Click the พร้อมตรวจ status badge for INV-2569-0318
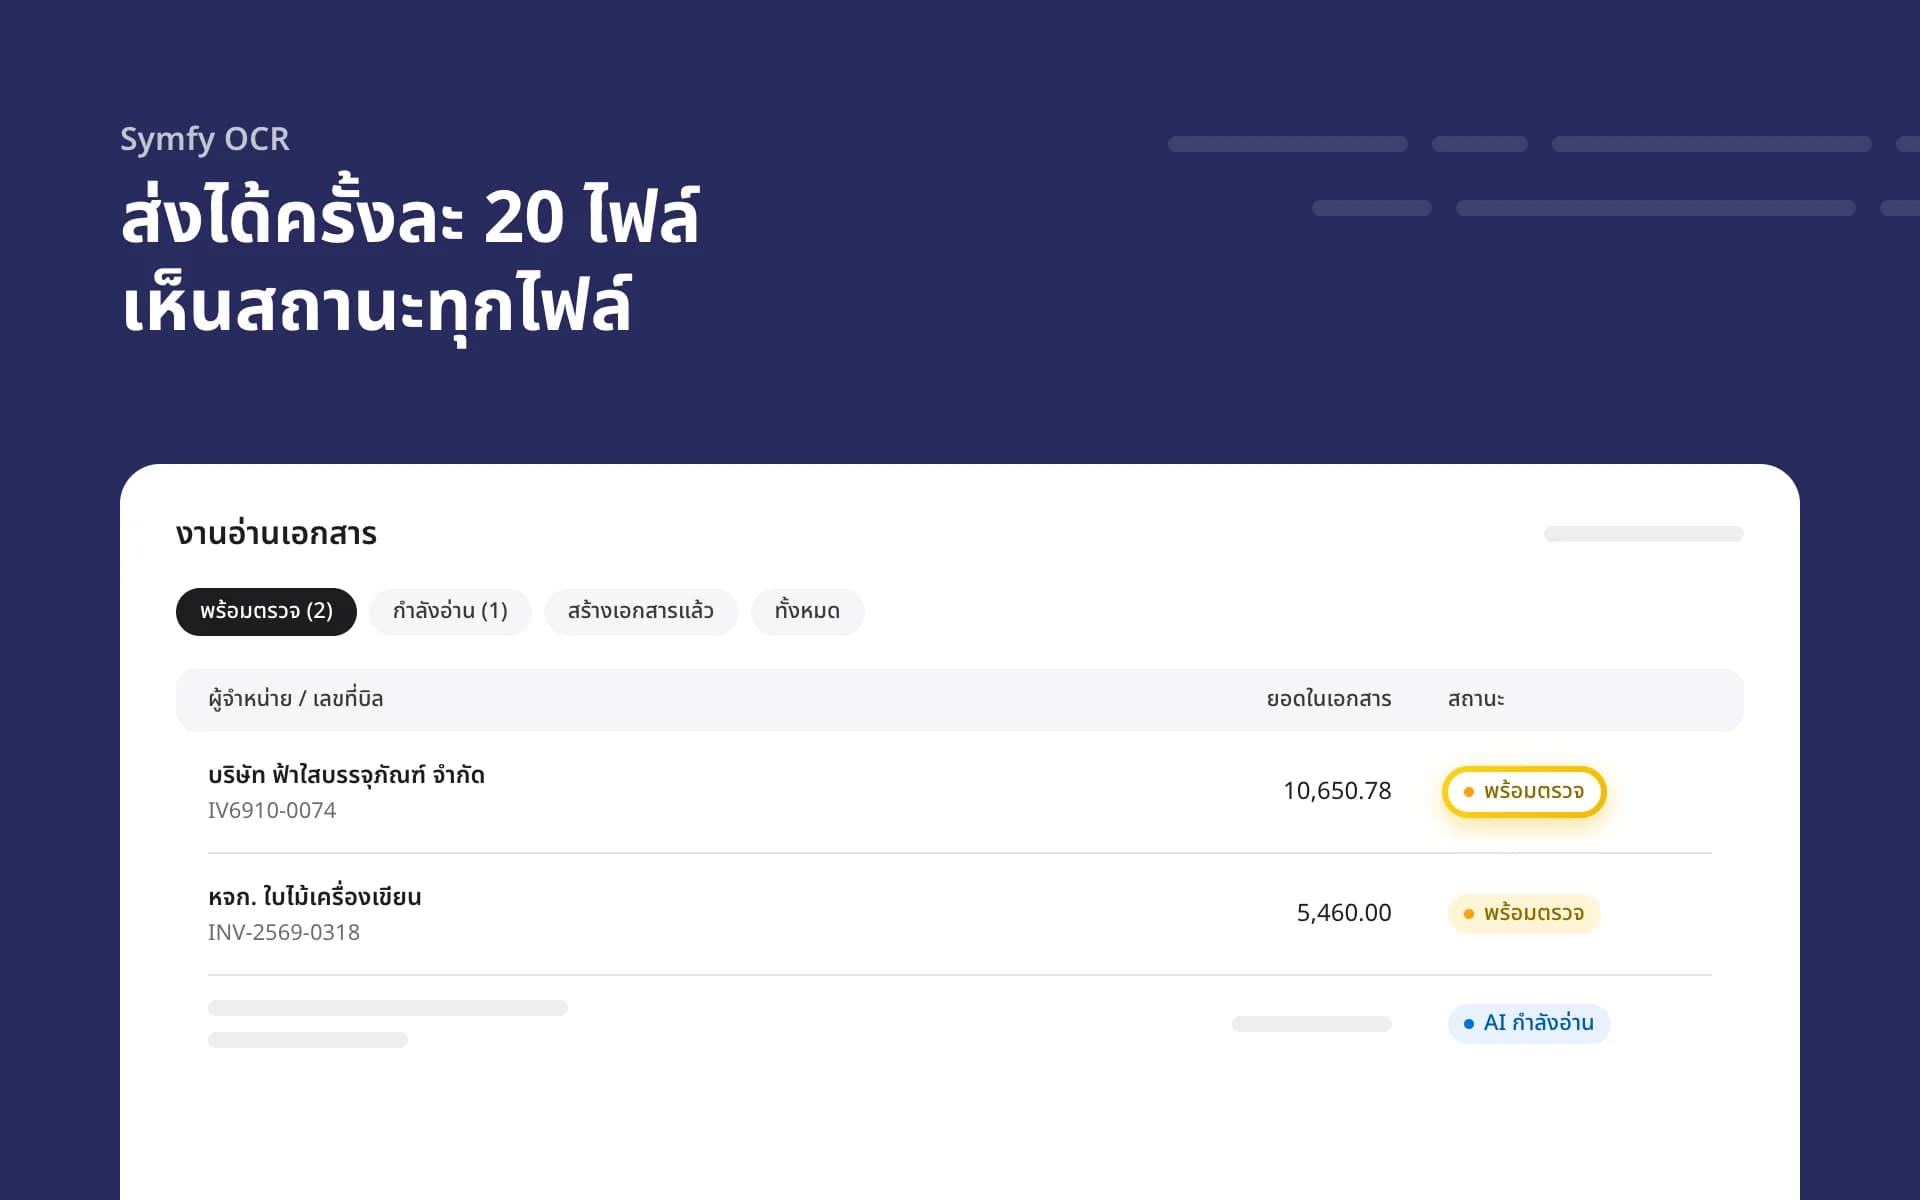 point(1524,914)
